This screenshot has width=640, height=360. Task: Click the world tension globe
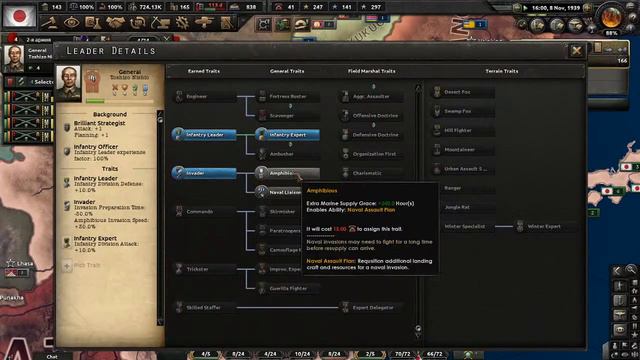point(611,17)
